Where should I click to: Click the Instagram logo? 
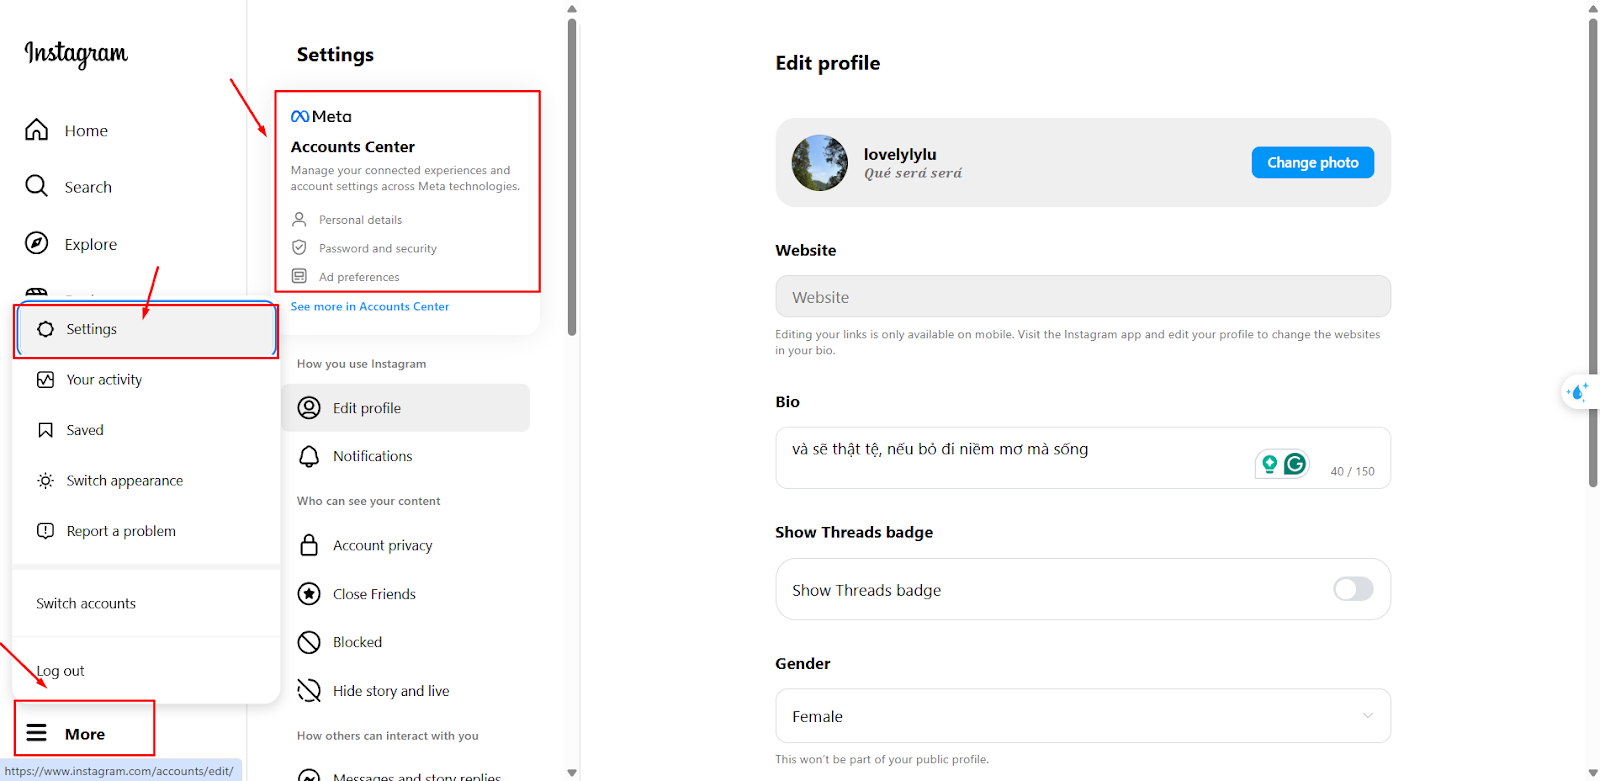coord(76,53)
